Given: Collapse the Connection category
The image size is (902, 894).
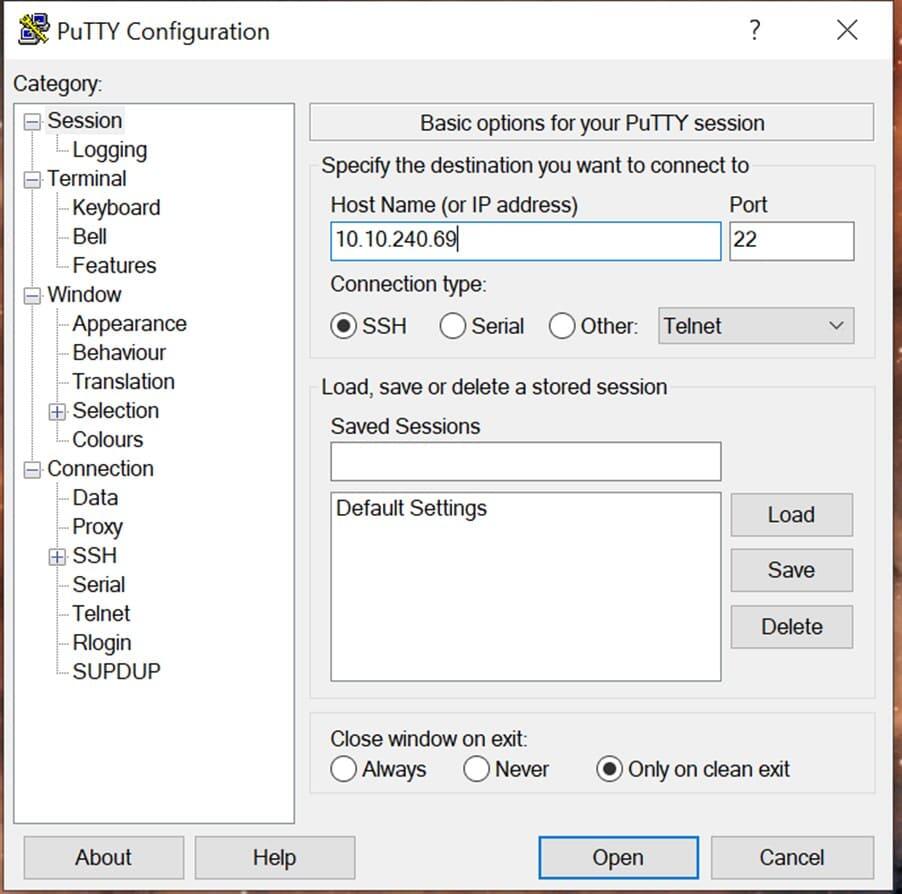Looking at the screenshot, I should tap(31, 468).
